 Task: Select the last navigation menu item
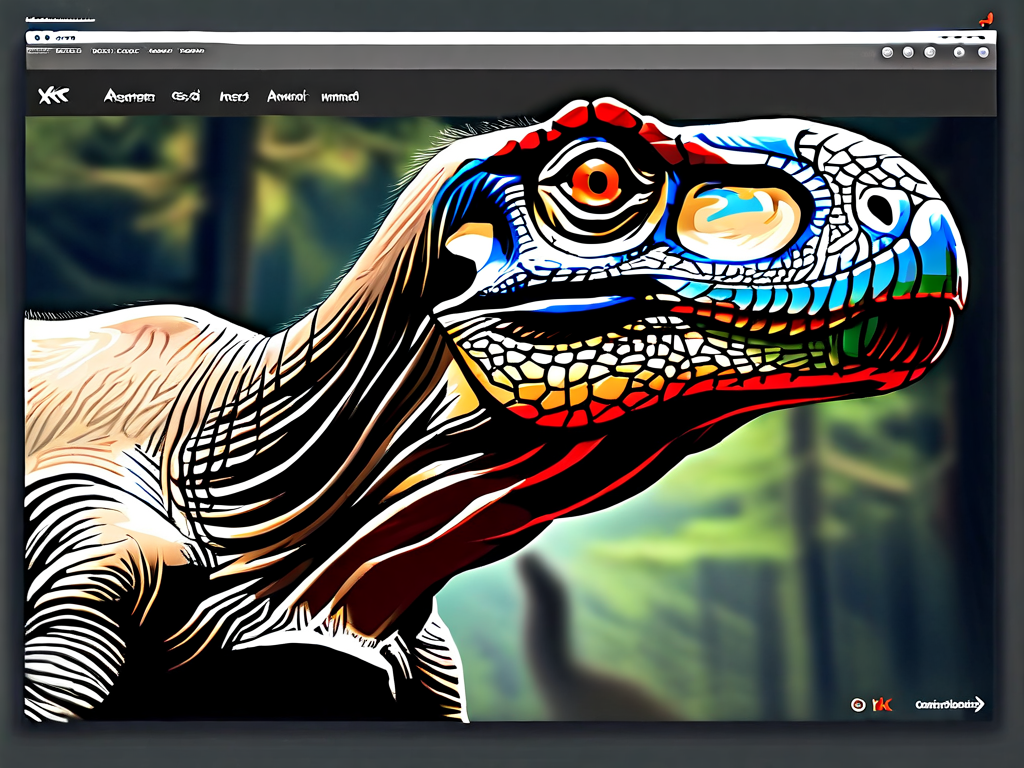point(340,97)
